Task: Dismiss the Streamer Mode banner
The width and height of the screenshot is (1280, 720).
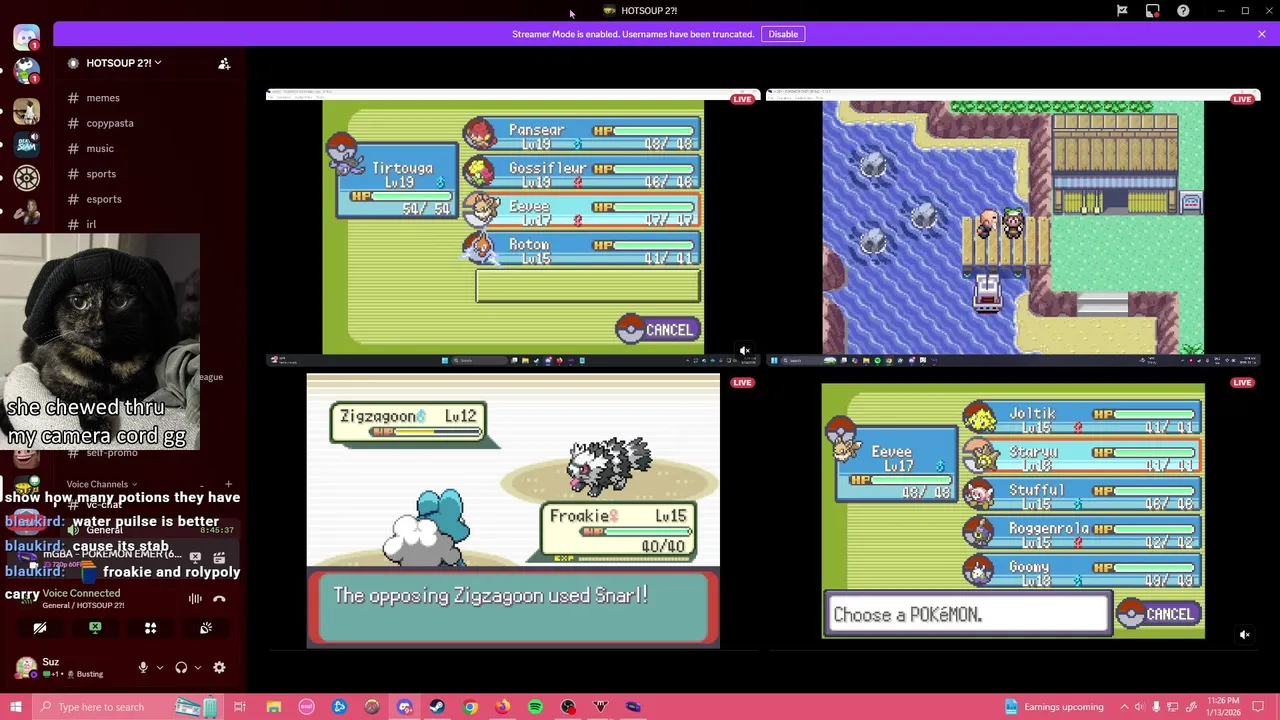Action: [x=1262, y=34]
